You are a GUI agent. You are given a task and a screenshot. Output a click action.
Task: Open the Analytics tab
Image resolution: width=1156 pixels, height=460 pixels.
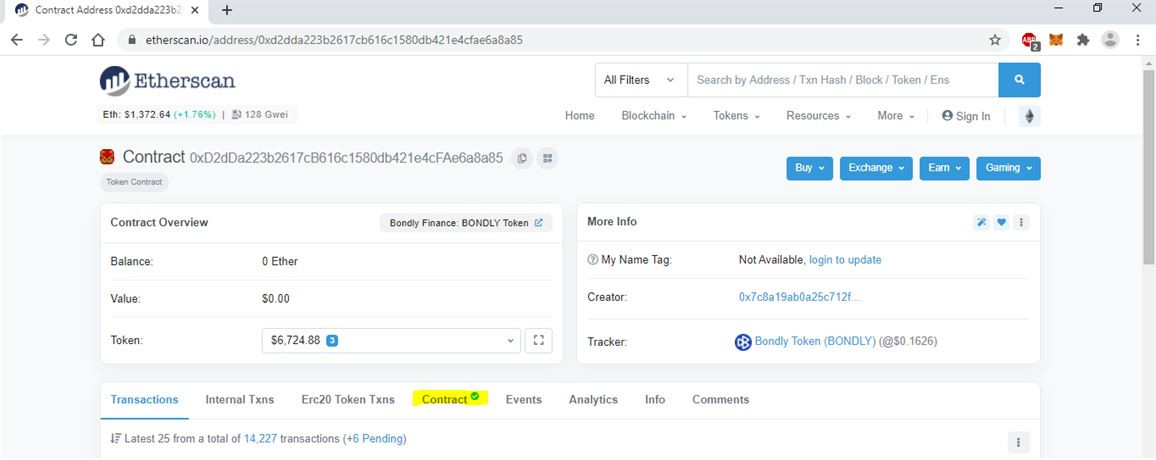593,400
